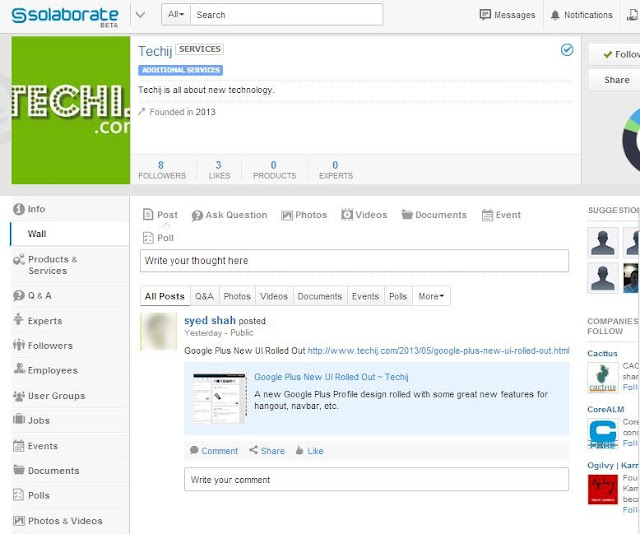Open Followers in the sidebar

(70, 345)
